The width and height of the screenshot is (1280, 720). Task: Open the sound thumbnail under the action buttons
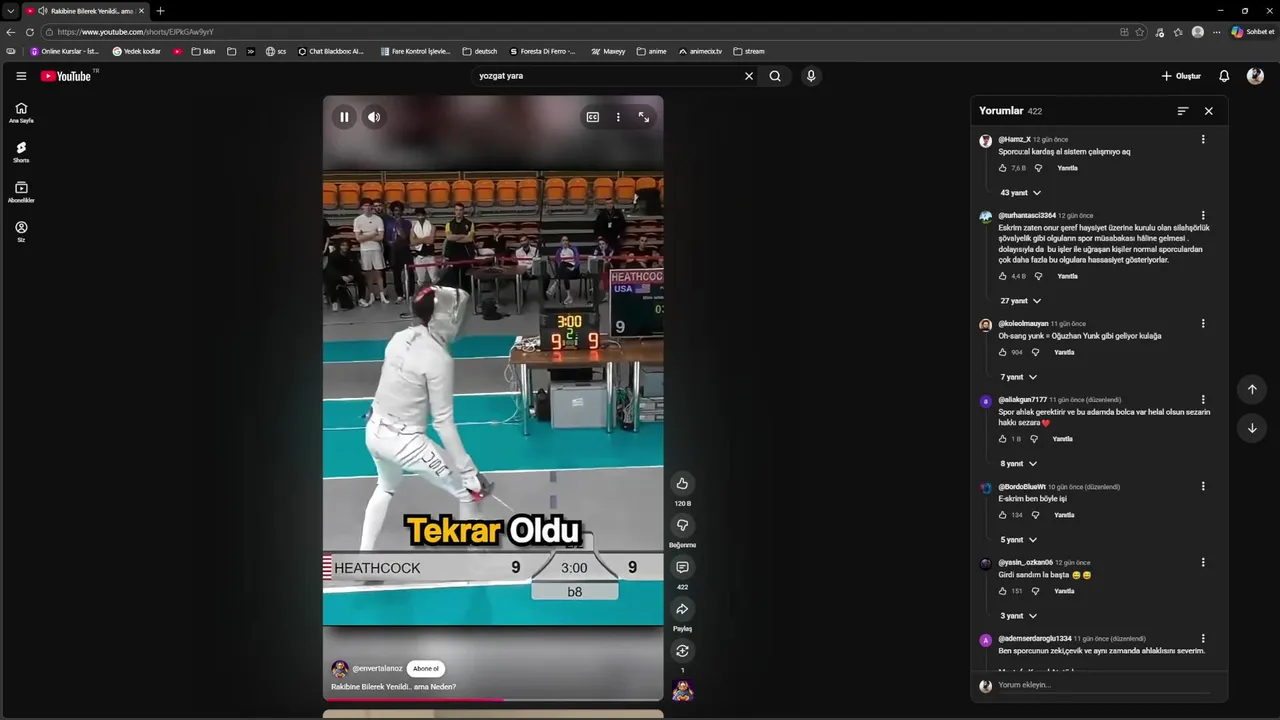683,690
